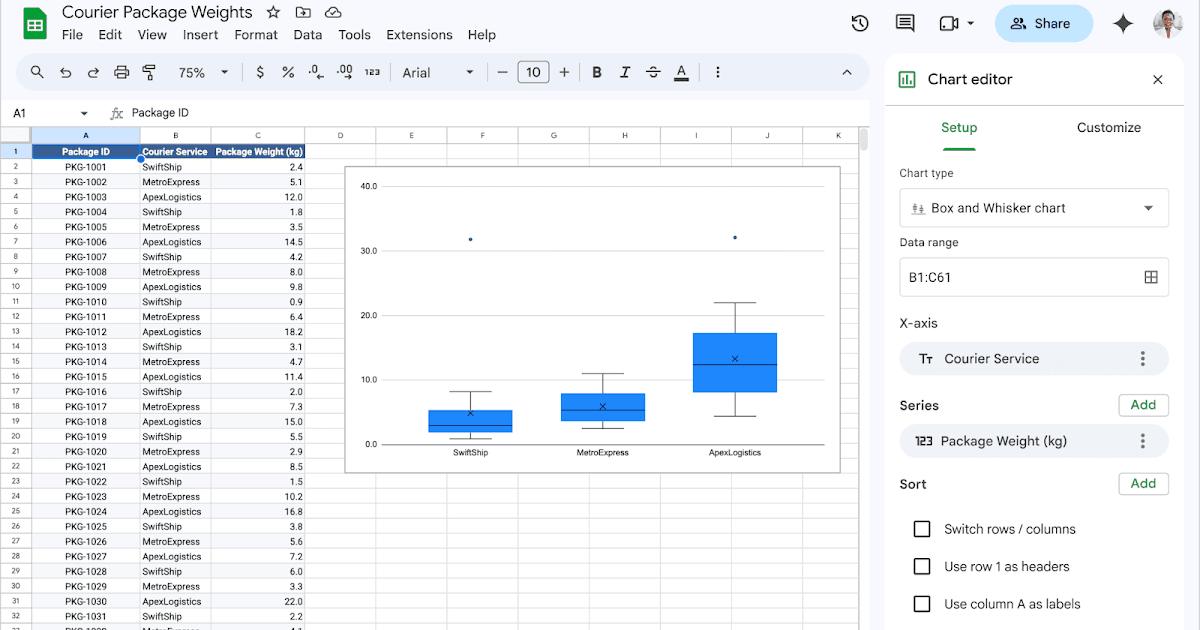
Task: Open the text color picker
Action: (x=681, y=72)
